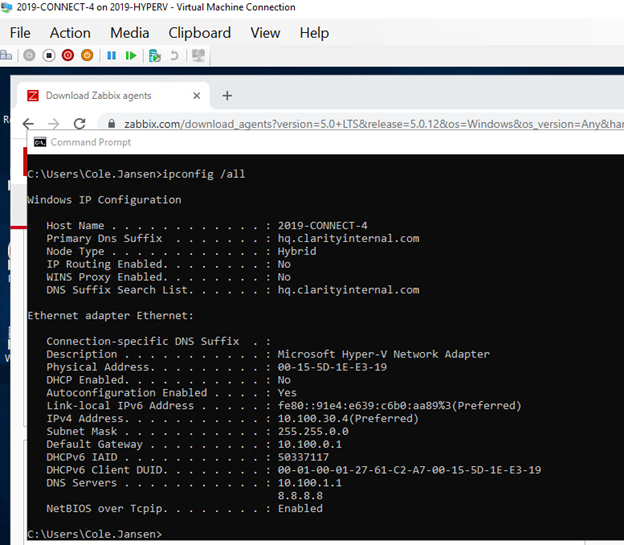Screen dimensions: 624x545
Task: Open the Clipboard menu
Action: [x=199, y=33]
